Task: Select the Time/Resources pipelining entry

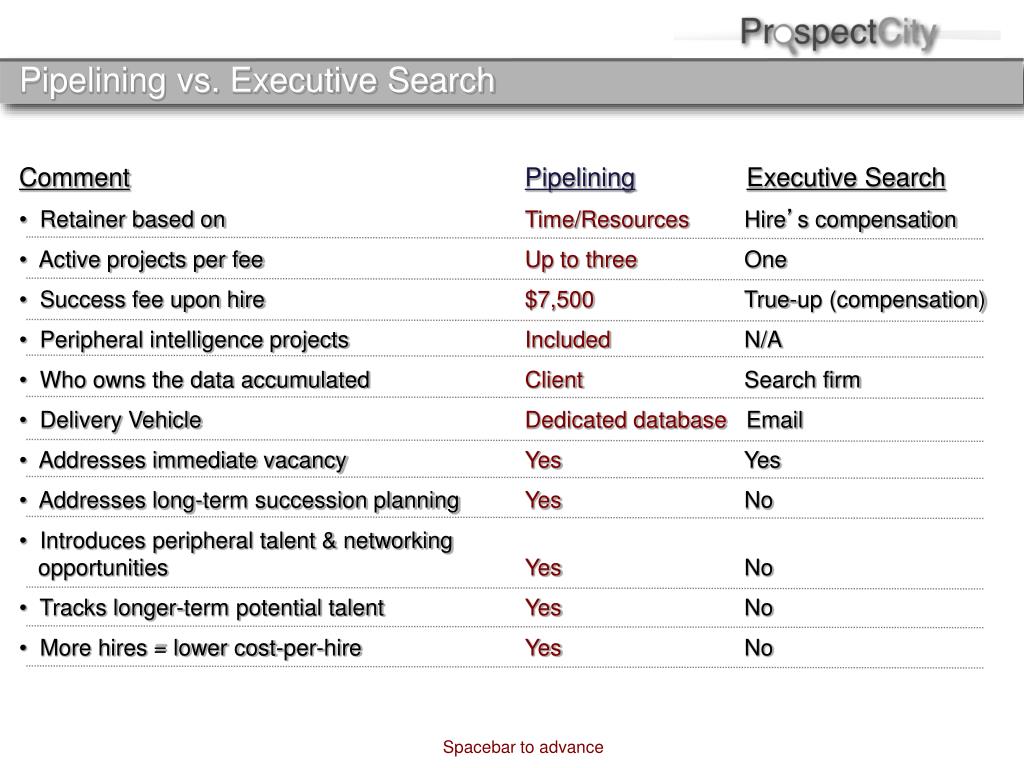Action: pos(607,219)
